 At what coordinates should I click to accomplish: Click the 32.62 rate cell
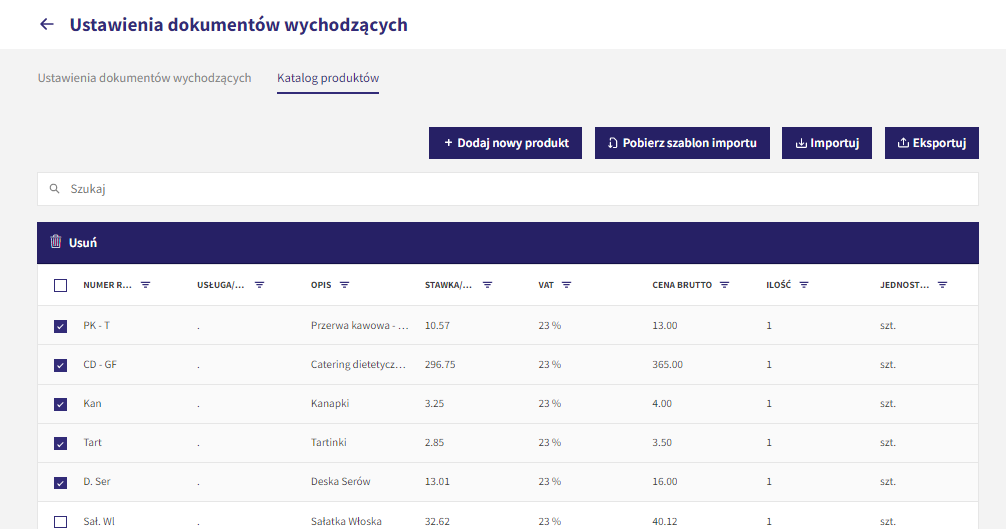pos(438,521)
